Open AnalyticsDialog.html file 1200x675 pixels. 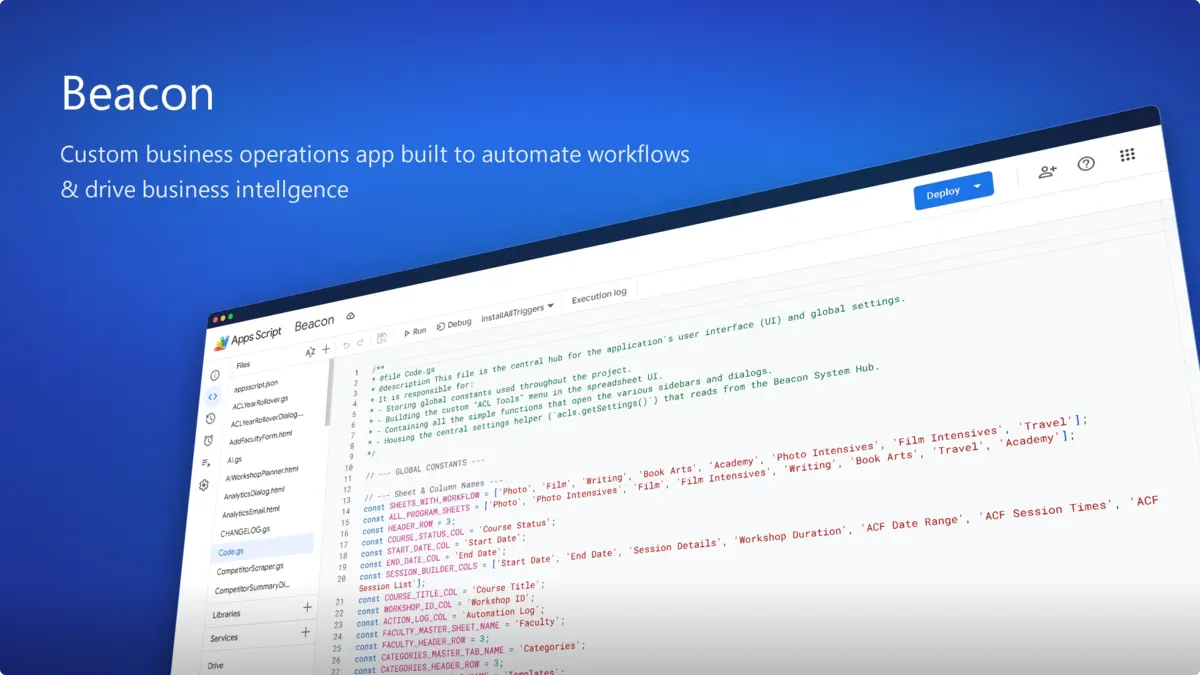[x=253, y=493]
